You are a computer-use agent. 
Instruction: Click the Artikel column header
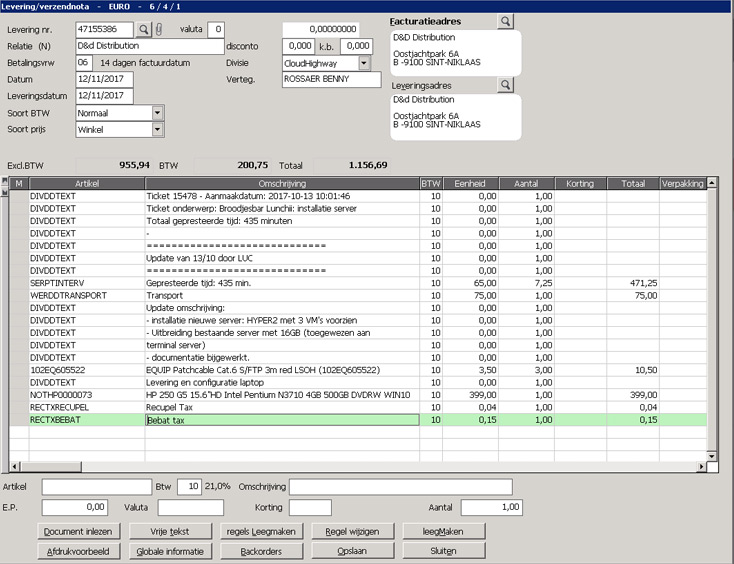[x=87, y=183]
